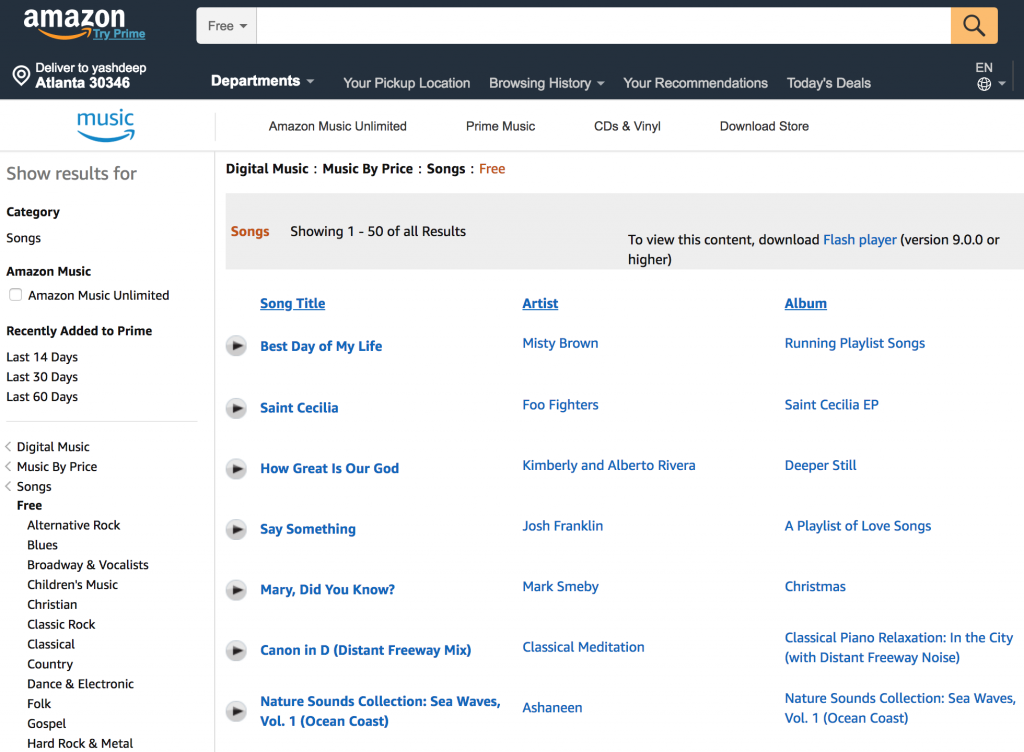The width and height of the screenshot is (1024, 752).
Task: Select Dance & Electronic genre
Action: (x=80, y=684)
